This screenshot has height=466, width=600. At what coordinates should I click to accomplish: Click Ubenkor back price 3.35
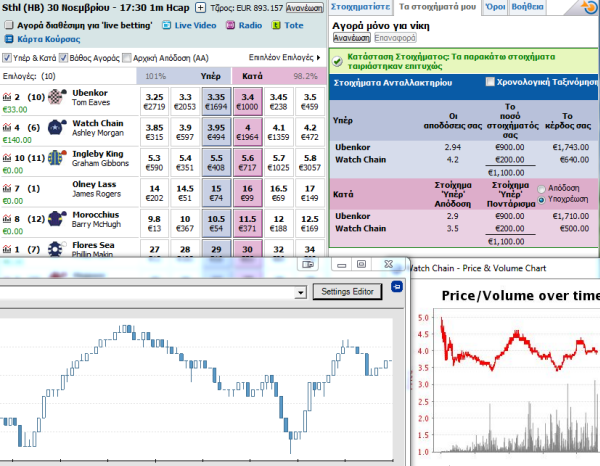216,100
